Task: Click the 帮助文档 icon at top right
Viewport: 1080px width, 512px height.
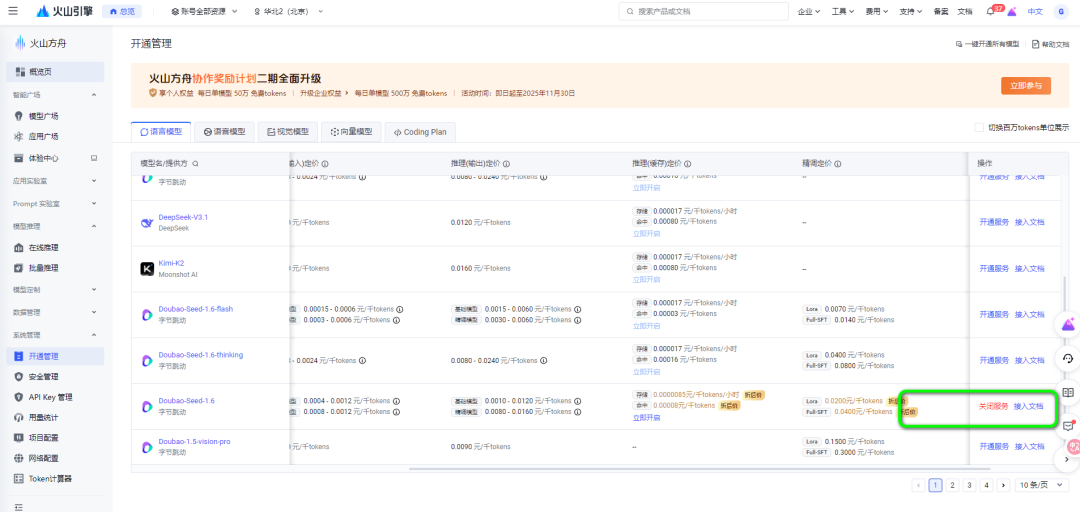Action: [x=1035, y=44]
